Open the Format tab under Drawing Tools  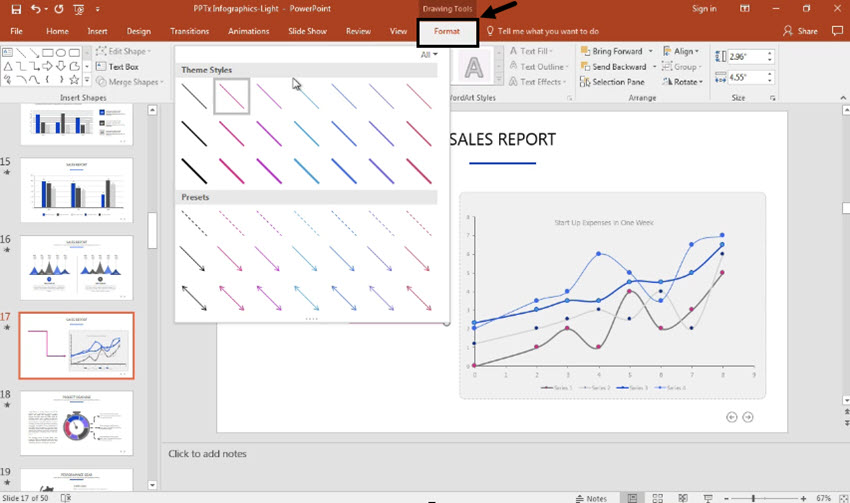click(447, 31)
